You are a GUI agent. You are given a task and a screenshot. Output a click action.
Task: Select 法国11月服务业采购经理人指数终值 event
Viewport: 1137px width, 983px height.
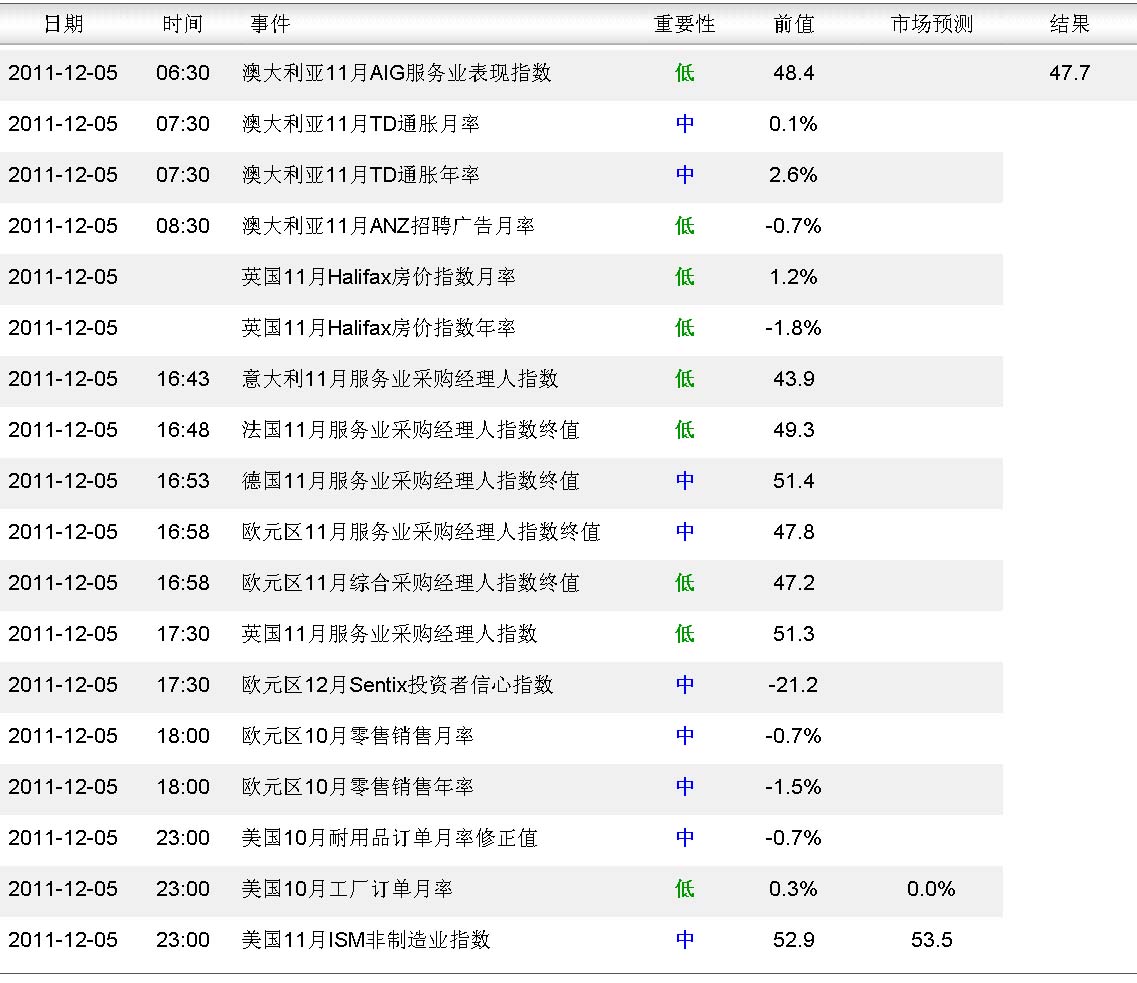tap(410, 430)
